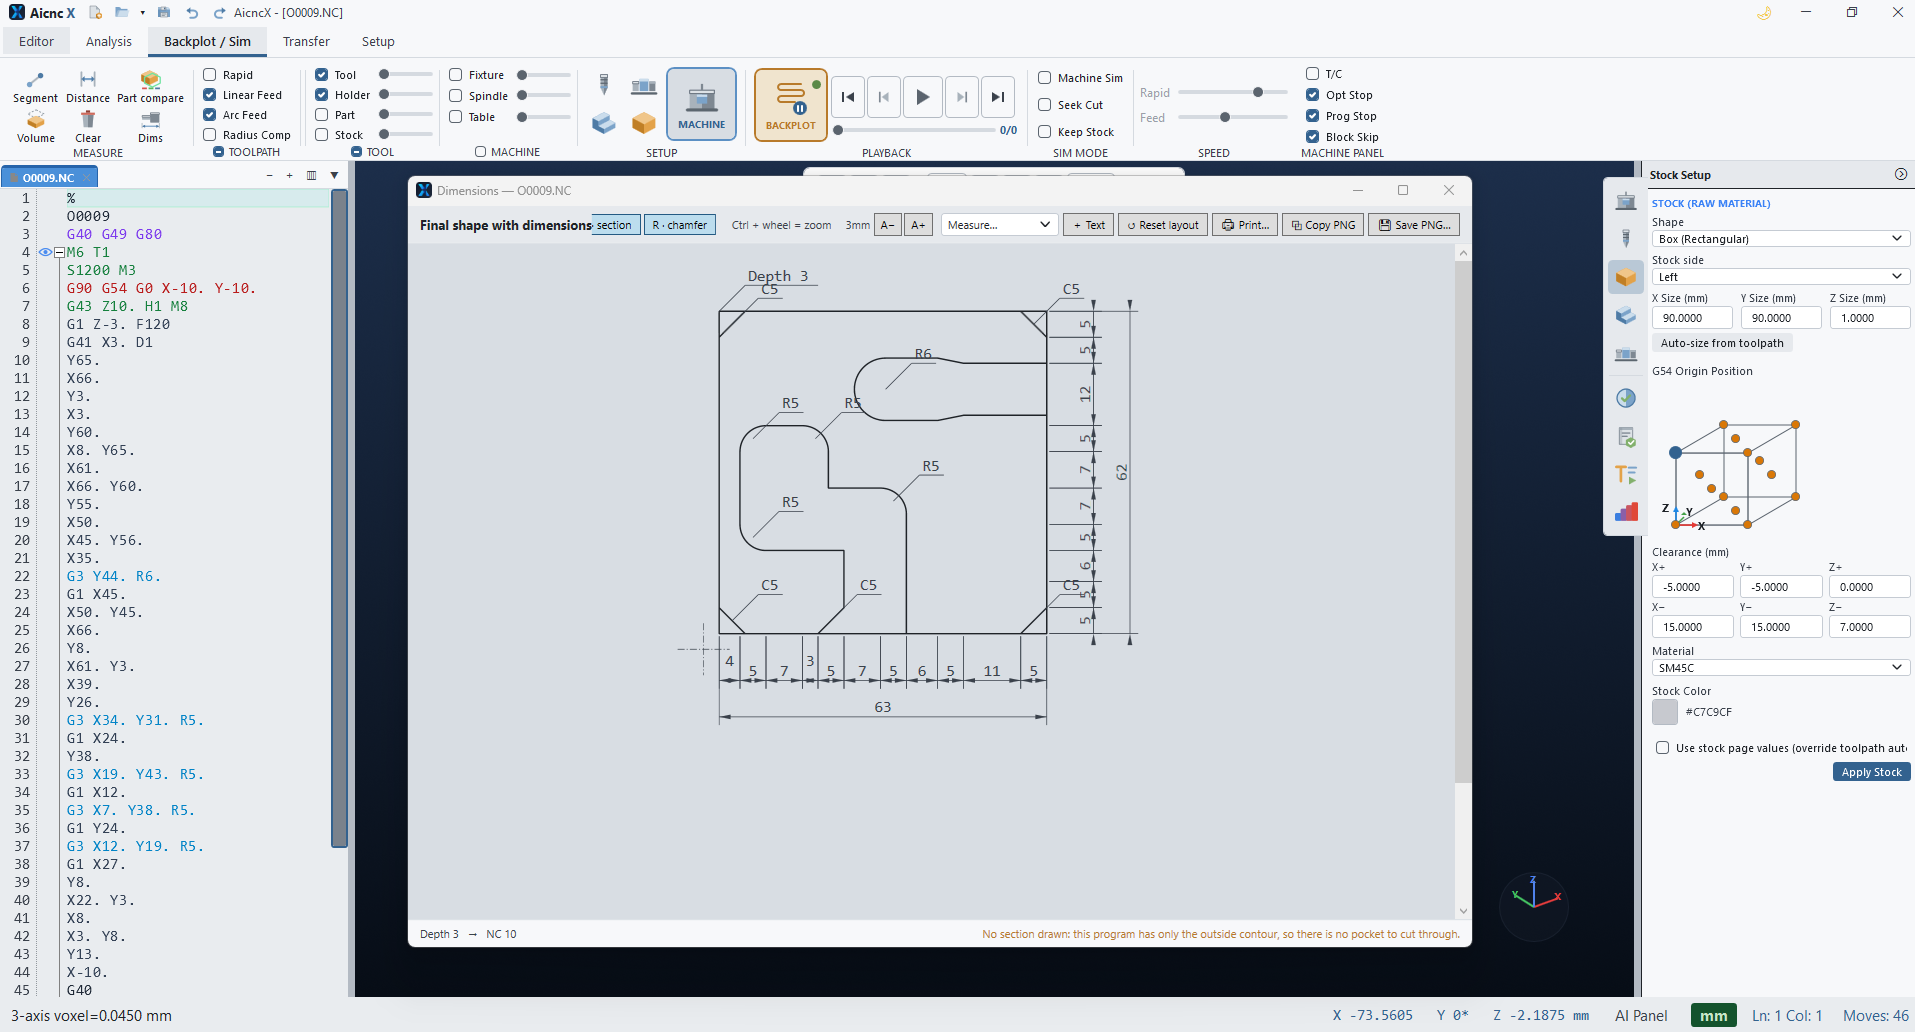Uncheck the Opt Stop checkbox

1313,95
